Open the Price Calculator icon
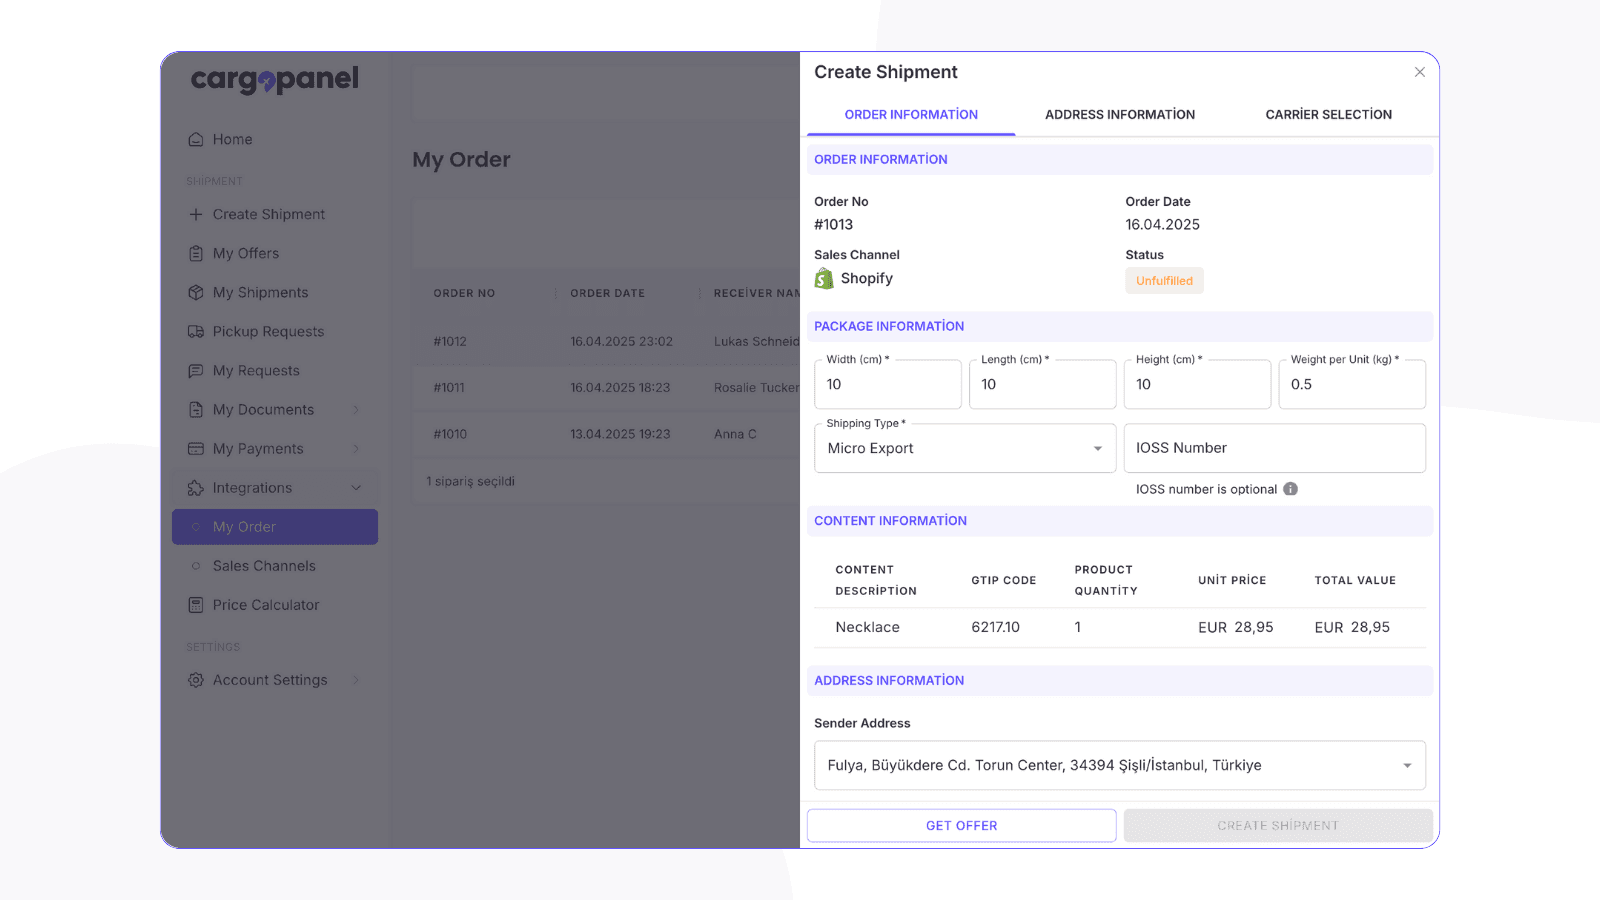The height and width of the screenshot is (900, 1600). coord(196,605)
